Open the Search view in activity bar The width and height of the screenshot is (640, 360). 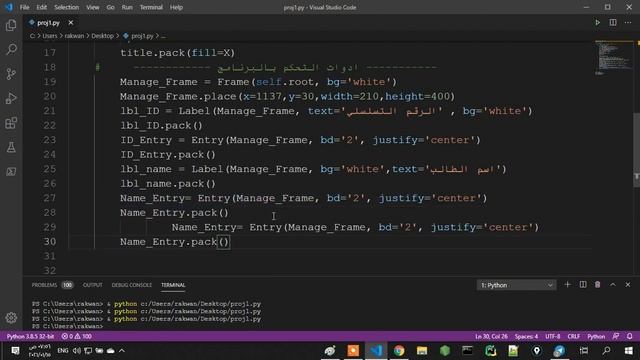(x=11, y=49)
